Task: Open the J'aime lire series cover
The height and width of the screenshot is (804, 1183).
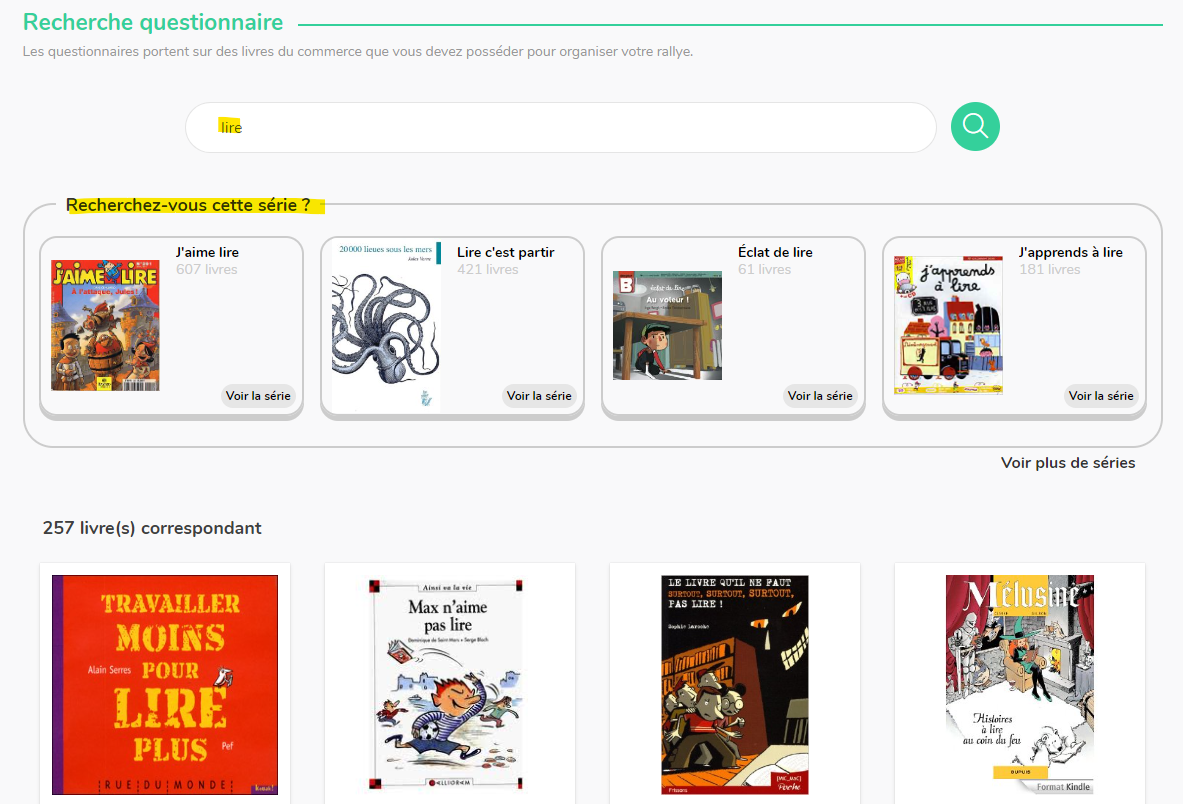Action: point(105,325)
